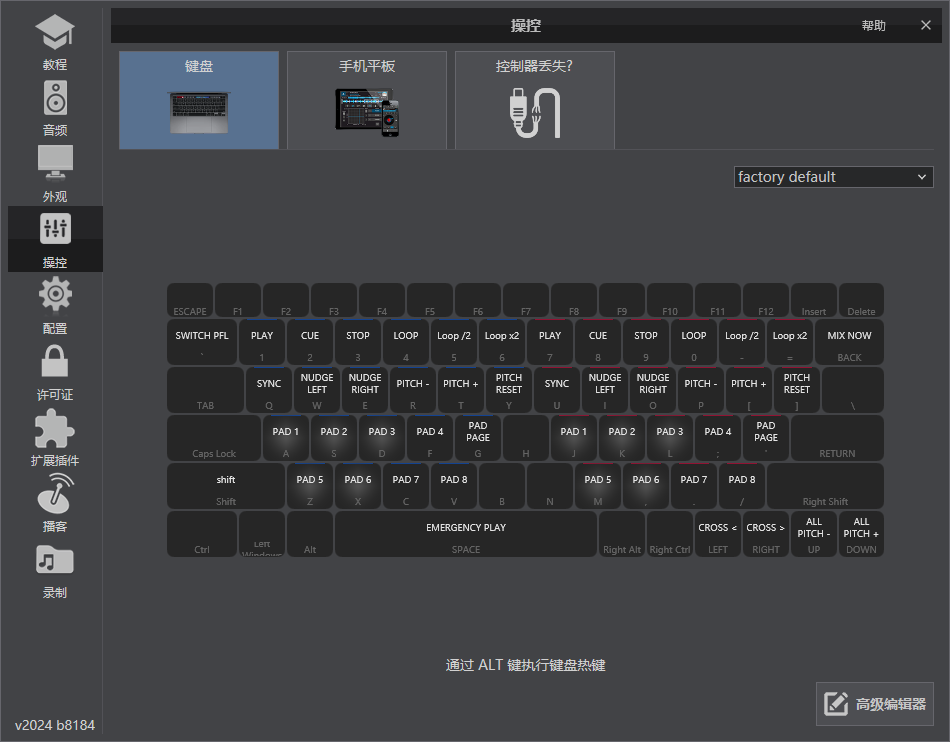Click the ALL PITCH - up key

point(813,534)
